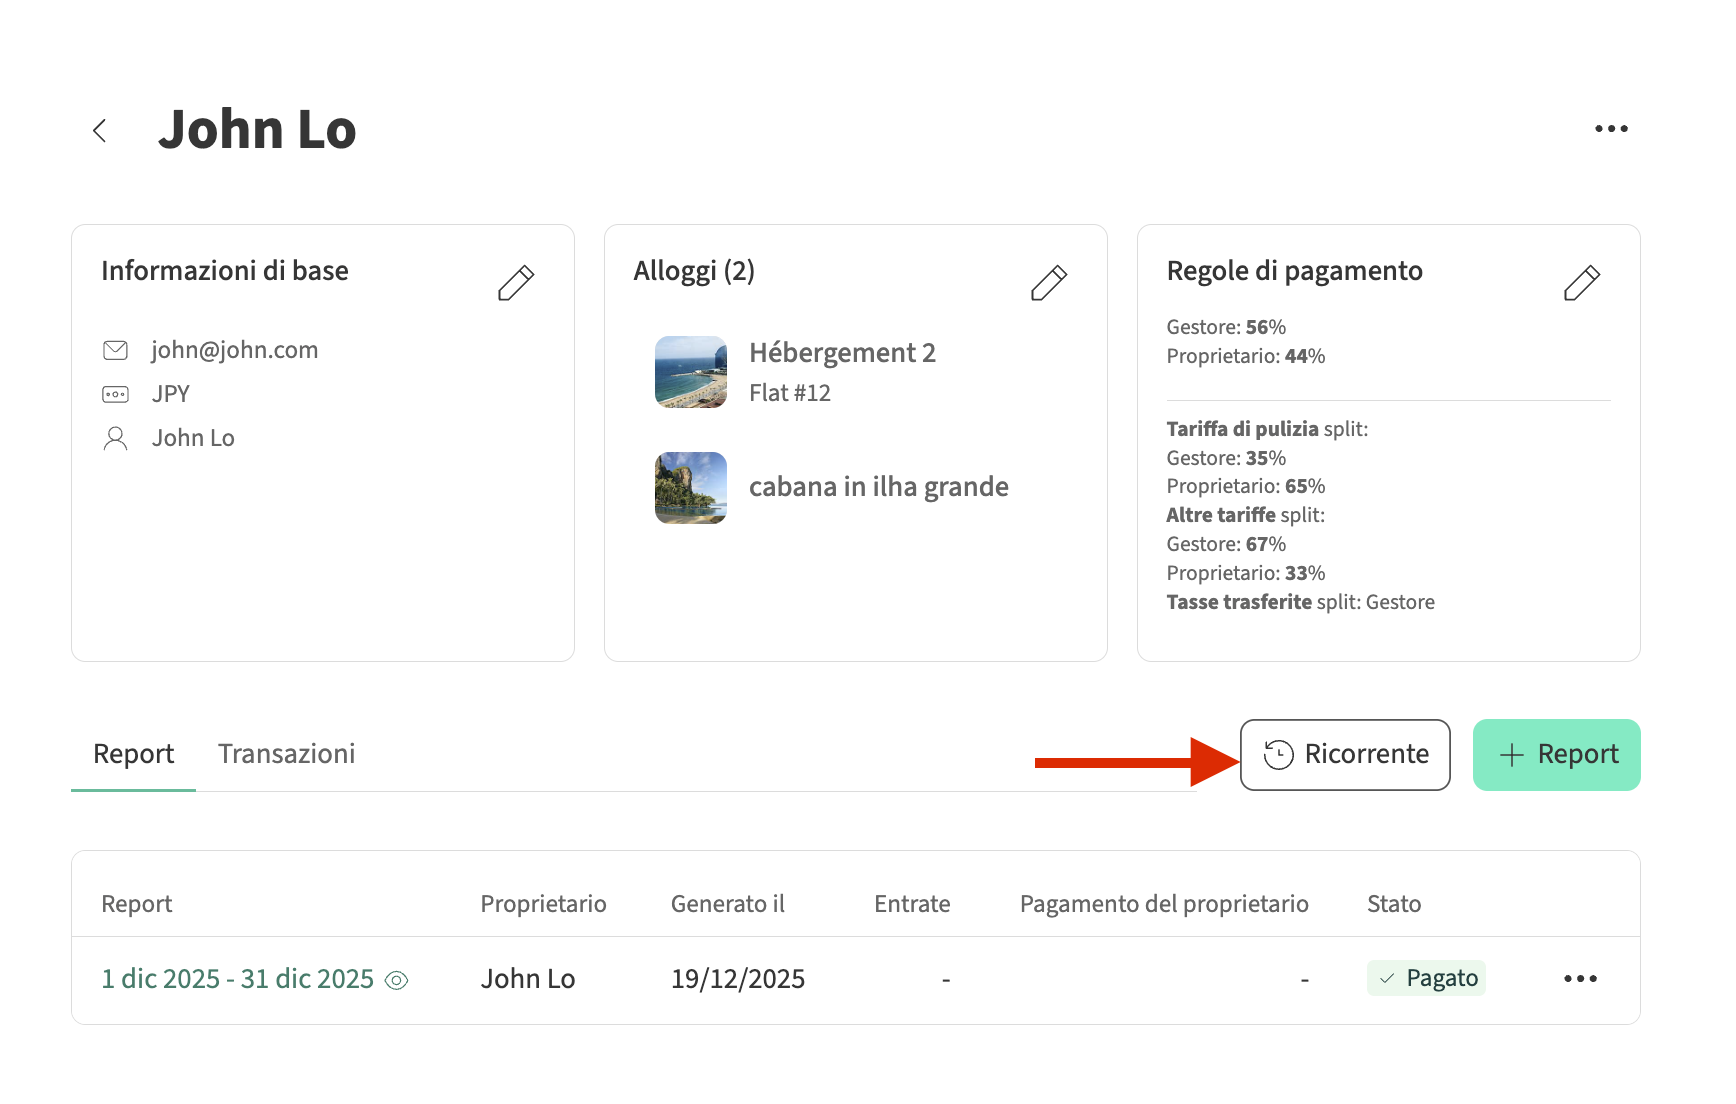Image resolution: width=1736 pixels, height=1104 pixels.
Task: Switch to the Transazioni tab
Action: pos(287,754)
